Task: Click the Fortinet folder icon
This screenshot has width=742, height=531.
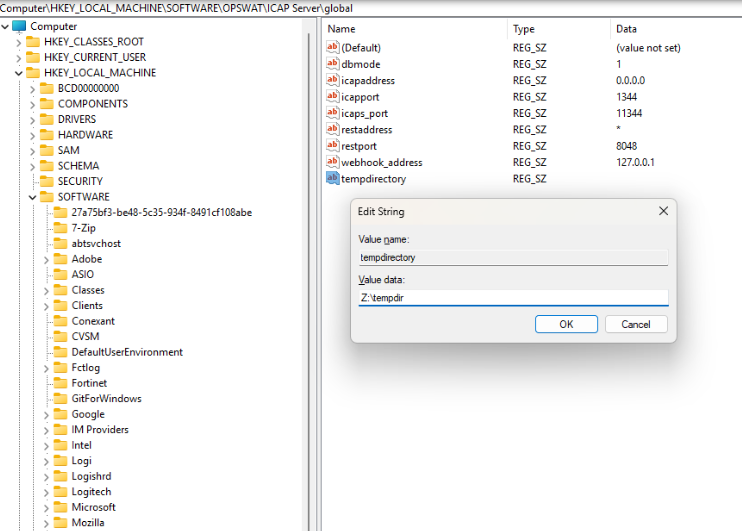Action: click(61, 383)
